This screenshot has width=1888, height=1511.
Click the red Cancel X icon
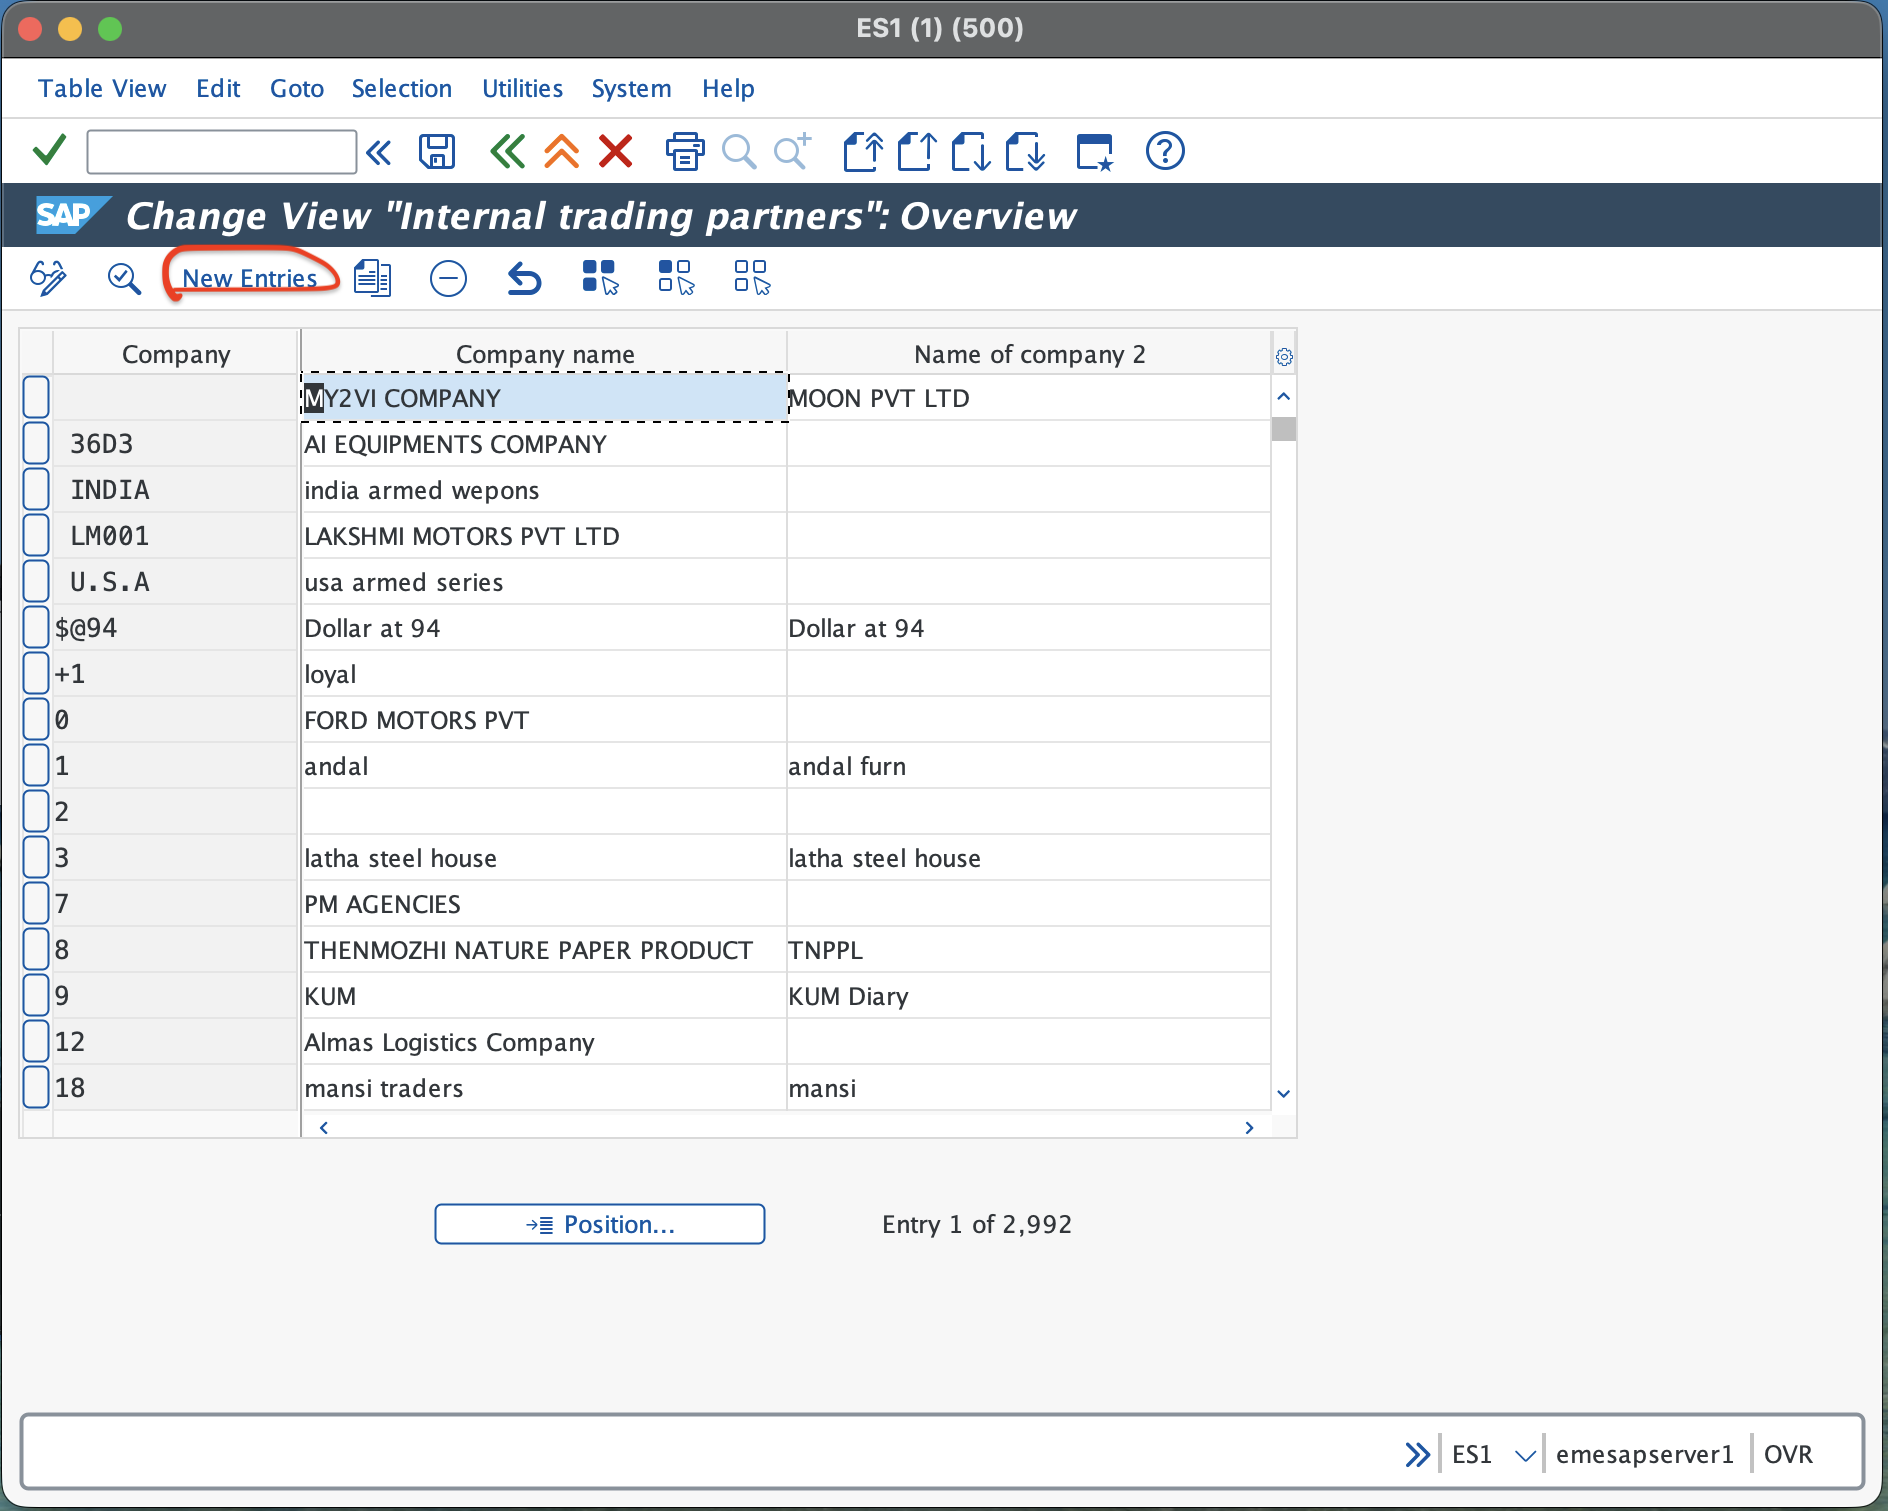point(616,152)
